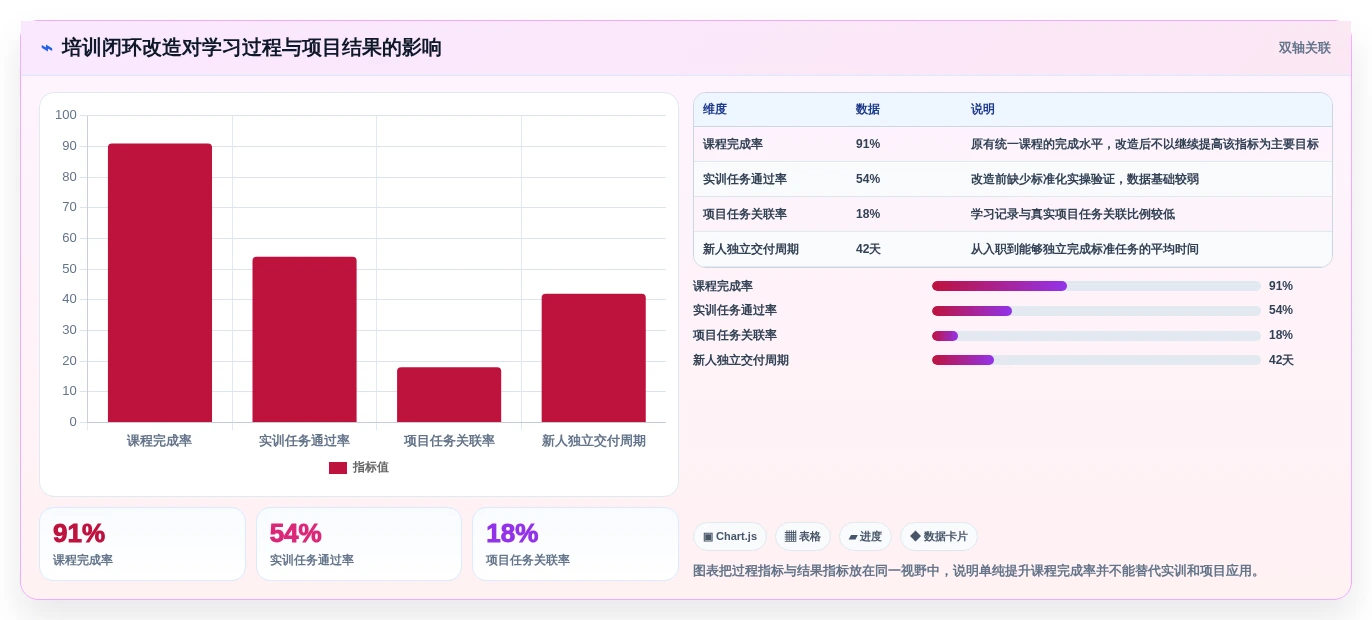Click the 实训任务通过率 54% progress bar
This screenshot has height=620, width=1372.
click(x=1096, y=311)
